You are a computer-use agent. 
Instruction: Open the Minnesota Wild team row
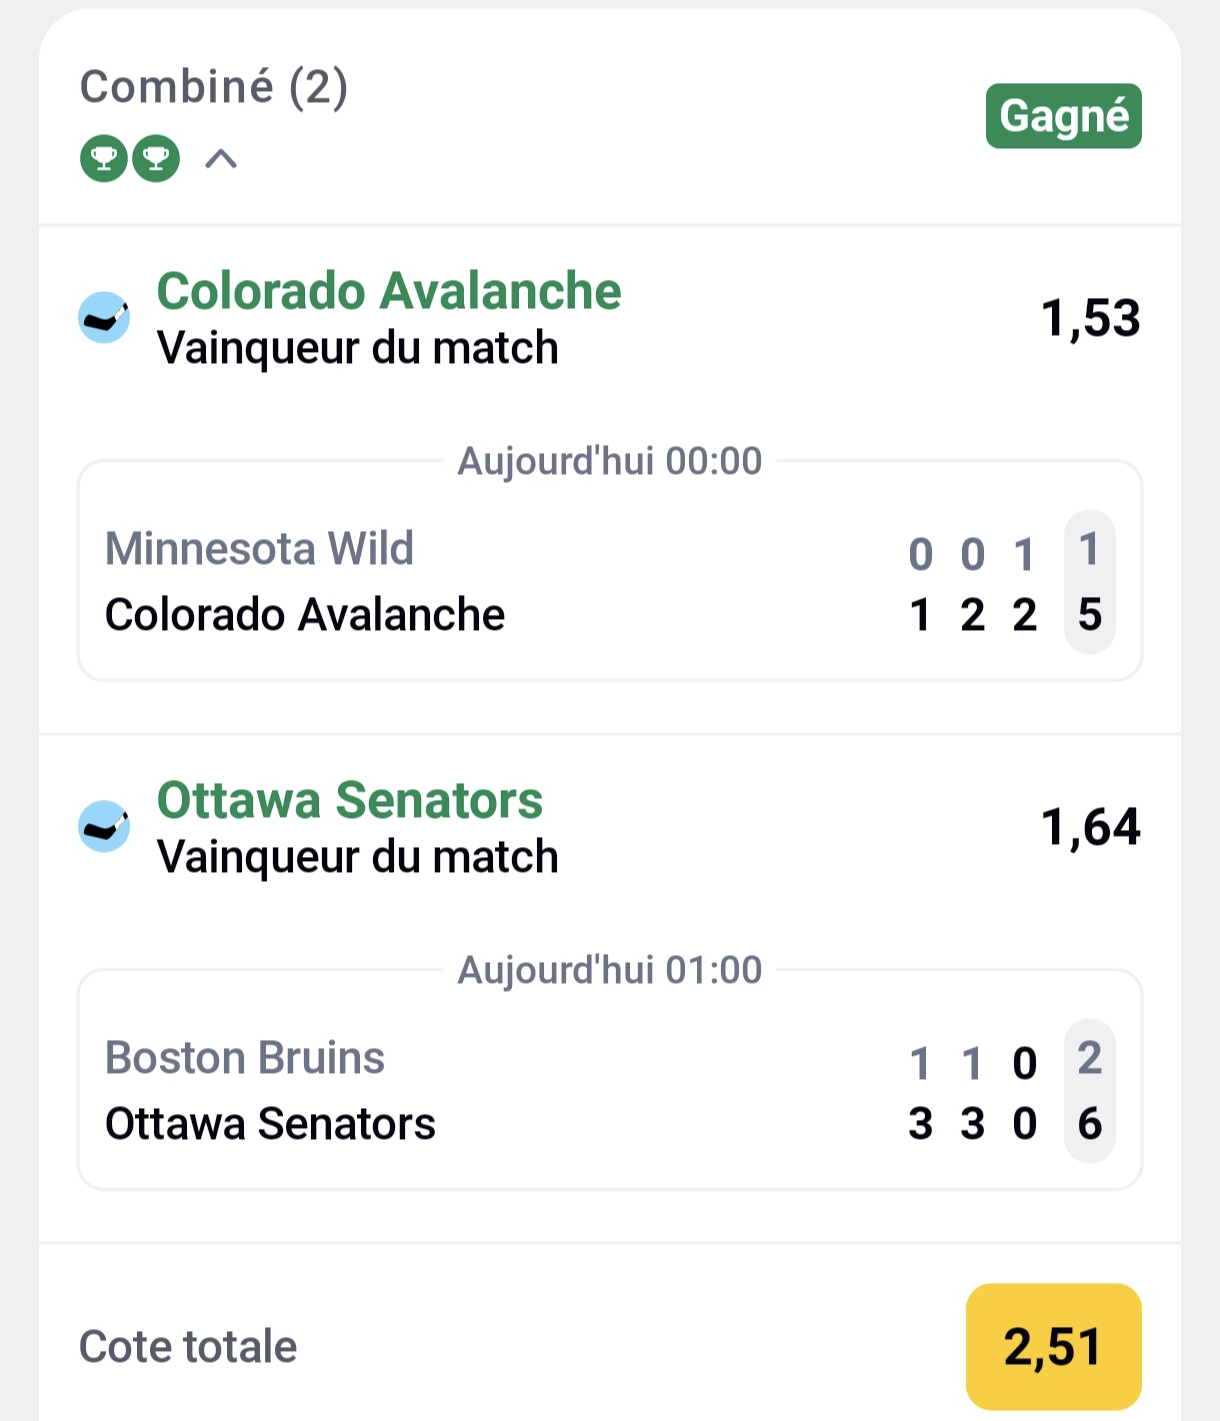259,549
